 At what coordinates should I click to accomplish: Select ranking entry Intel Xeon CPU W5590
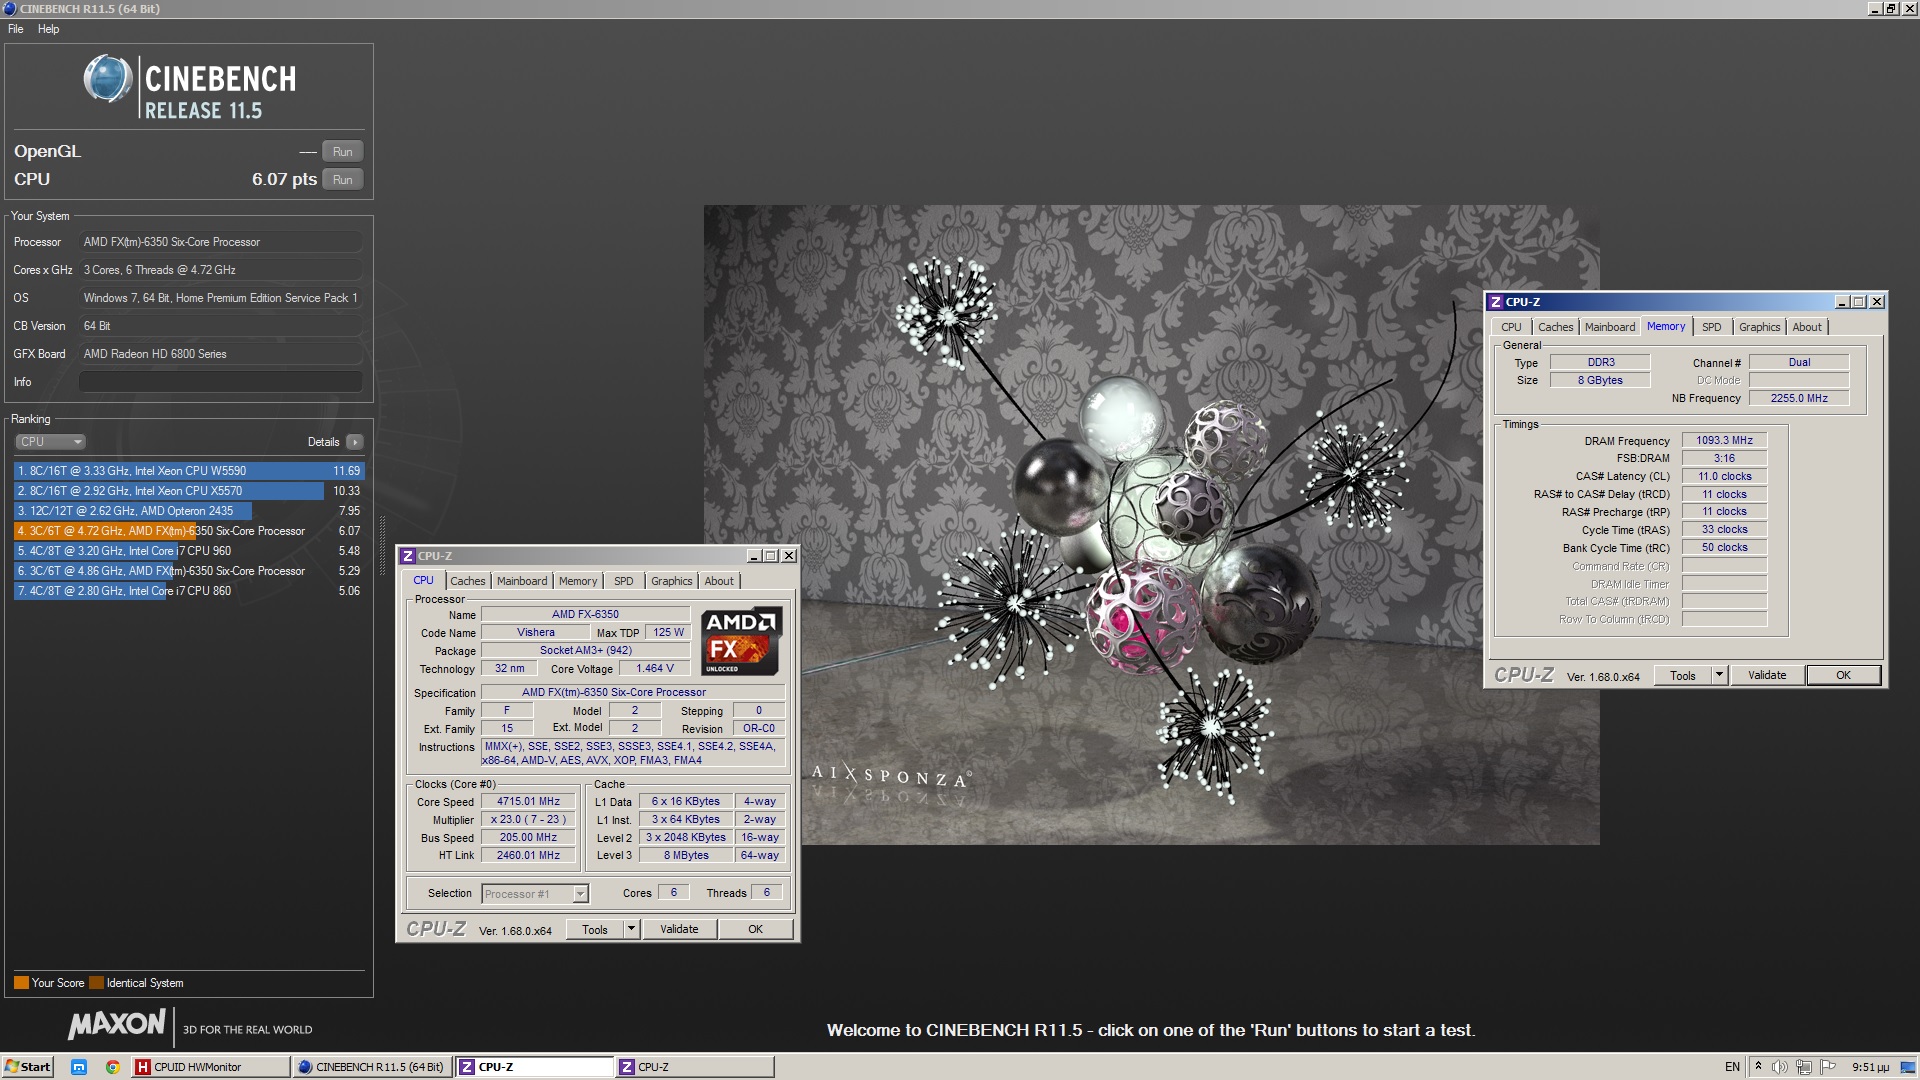point(189,471)
